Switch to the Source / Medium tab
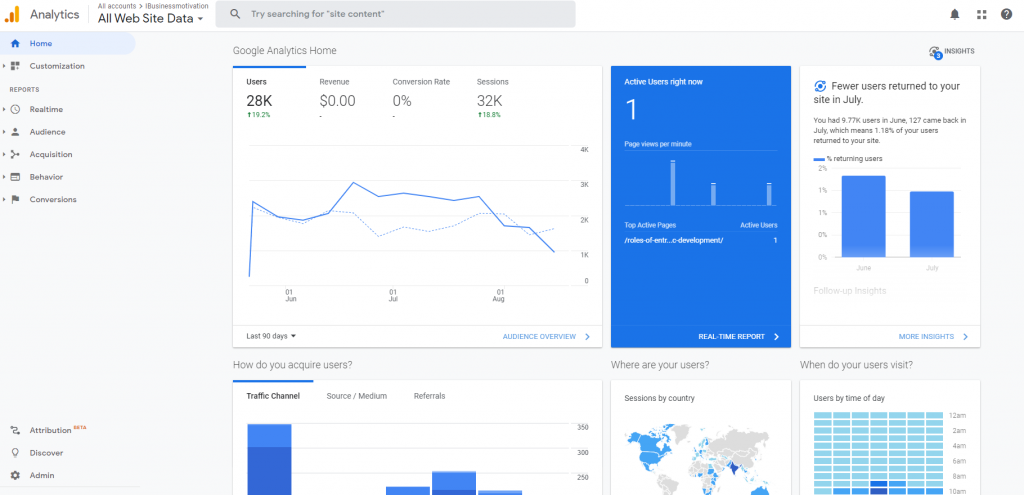 point(357,396)
